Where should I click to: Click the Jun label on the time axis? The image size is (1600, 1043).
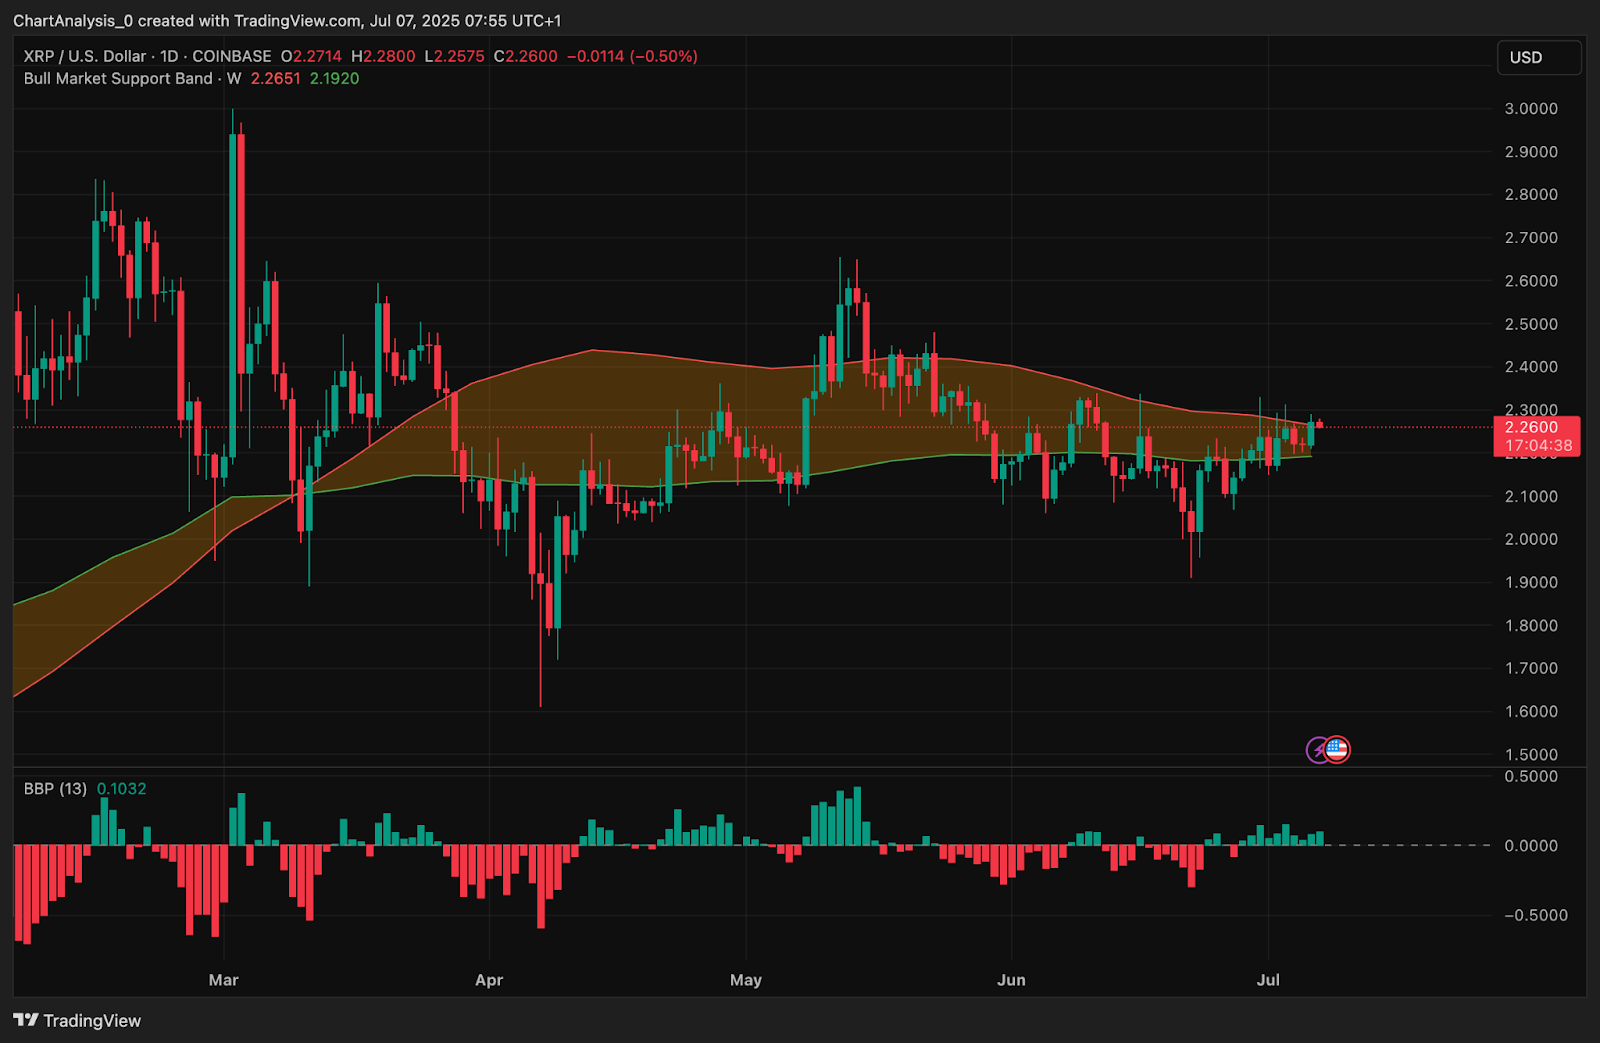point(1011,980)
